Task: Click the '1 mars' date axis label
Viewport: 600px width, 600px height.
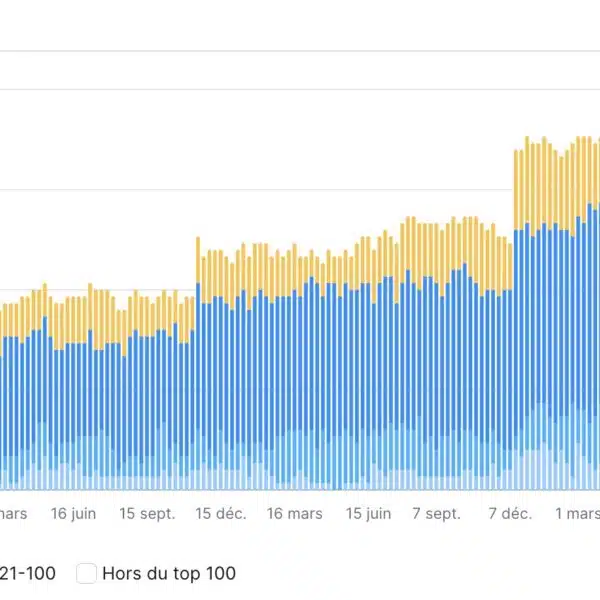Action: (578, 513)
